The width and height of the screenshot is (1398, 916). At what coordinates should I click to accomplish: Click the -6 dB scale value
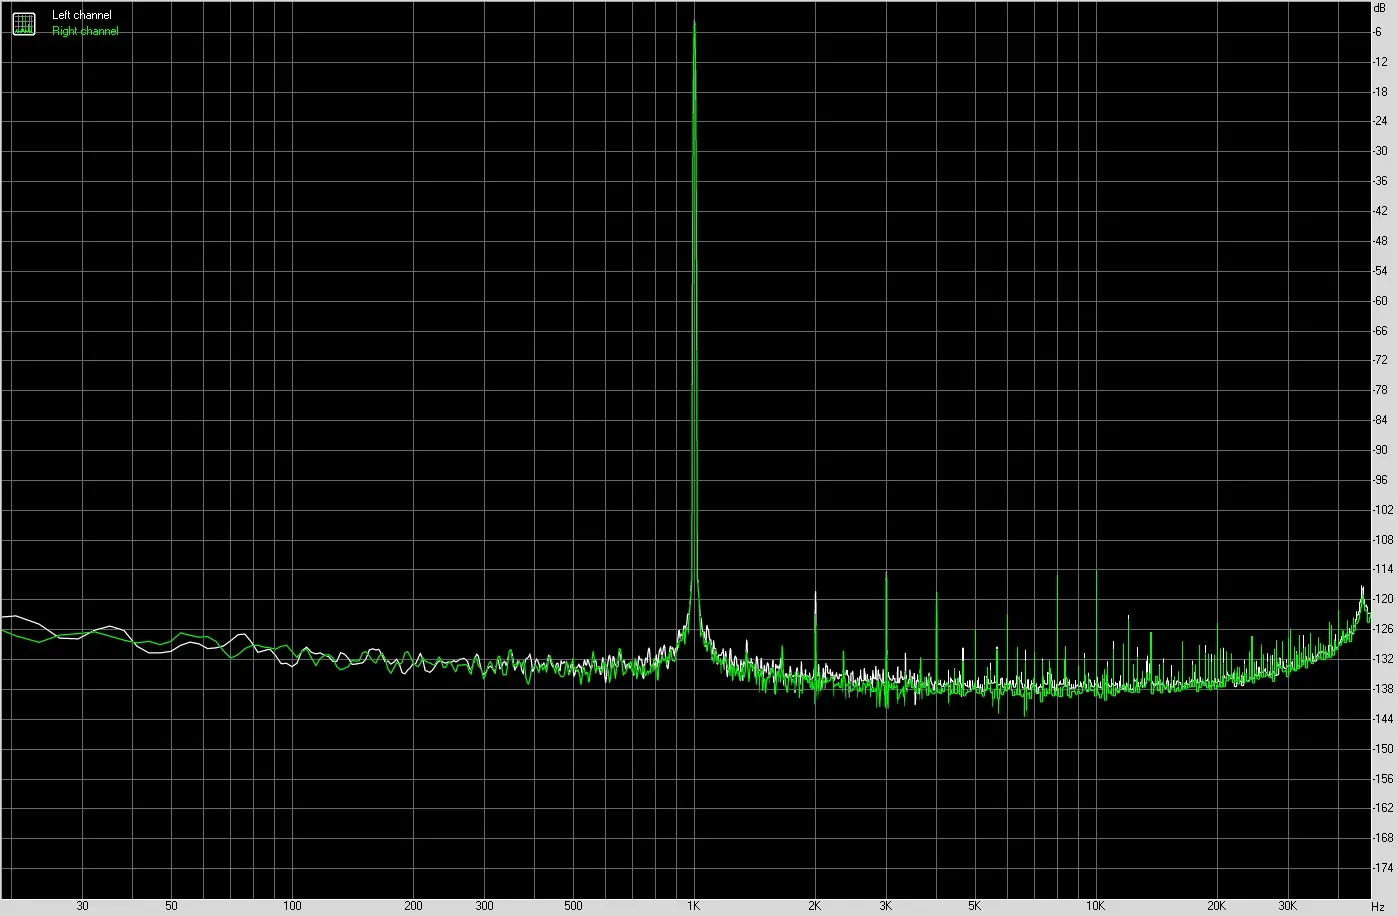click(1378, 32)
